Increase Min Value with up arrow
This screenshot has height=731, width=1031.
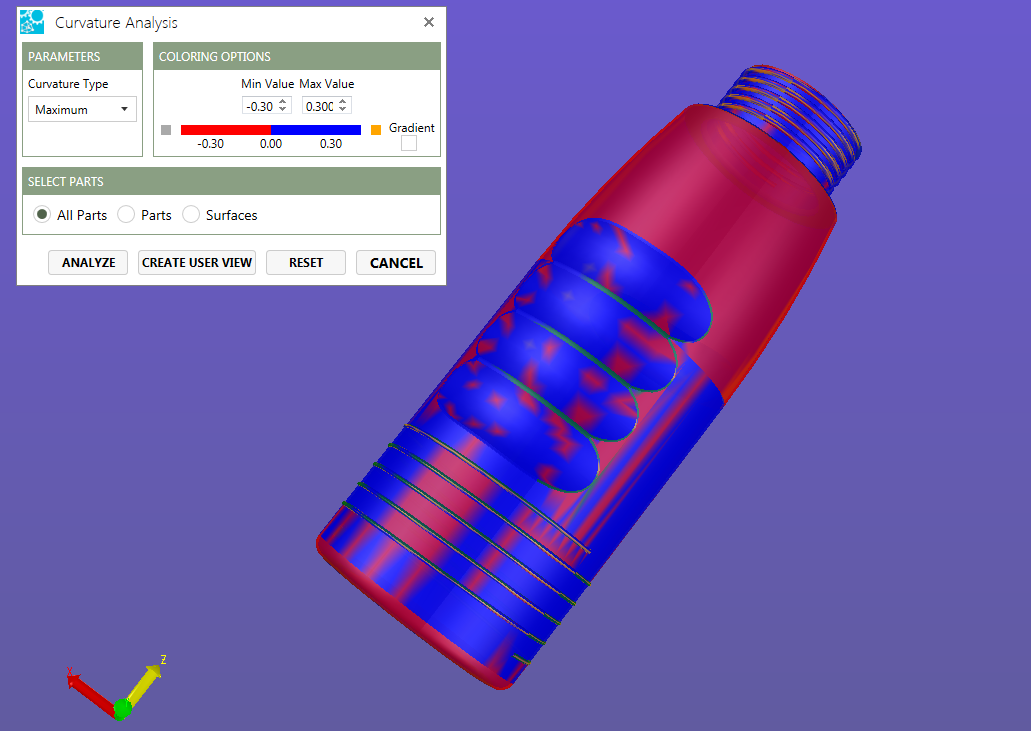[x=283, y=102]
